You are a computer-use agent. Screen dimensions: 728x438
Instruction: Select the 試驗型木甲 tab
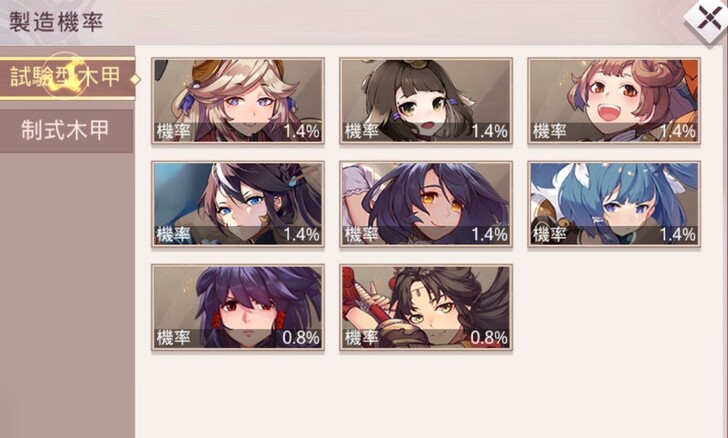click(67, 78)
